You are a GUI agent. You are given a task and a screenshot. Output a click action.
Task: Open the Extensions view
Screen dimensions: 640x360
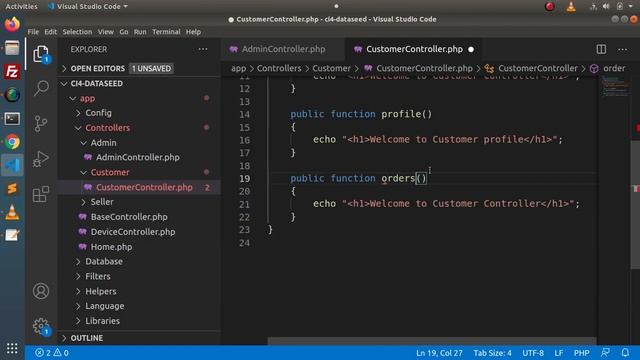(41, 194)
